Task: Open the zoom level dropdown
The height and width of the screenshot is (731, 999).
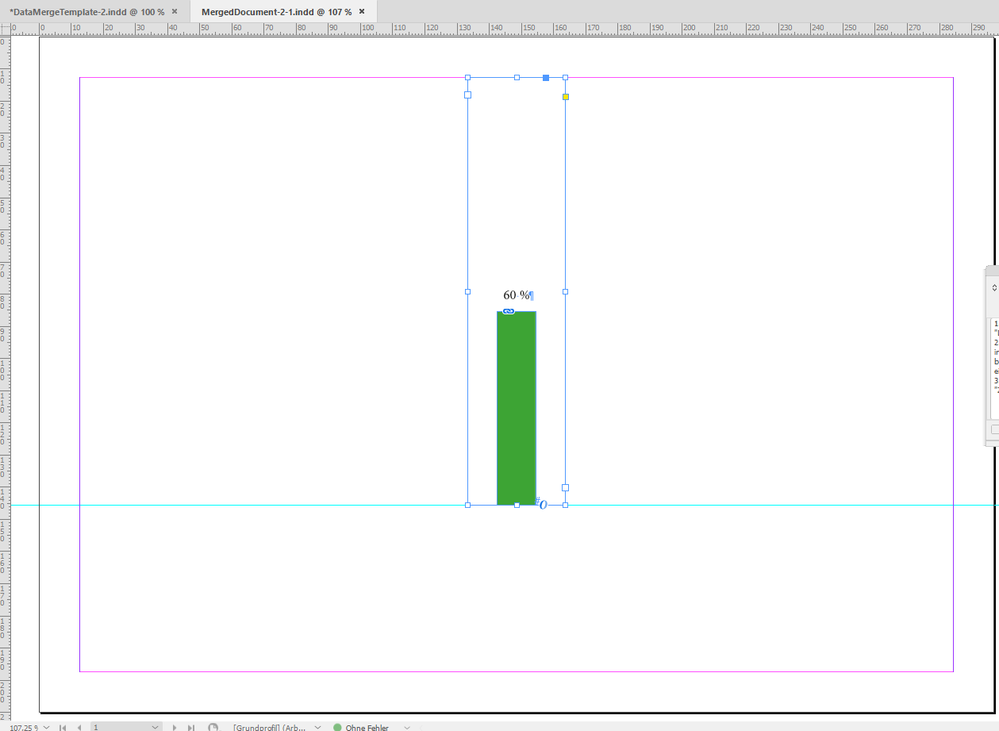Action: tap(47, 727)
